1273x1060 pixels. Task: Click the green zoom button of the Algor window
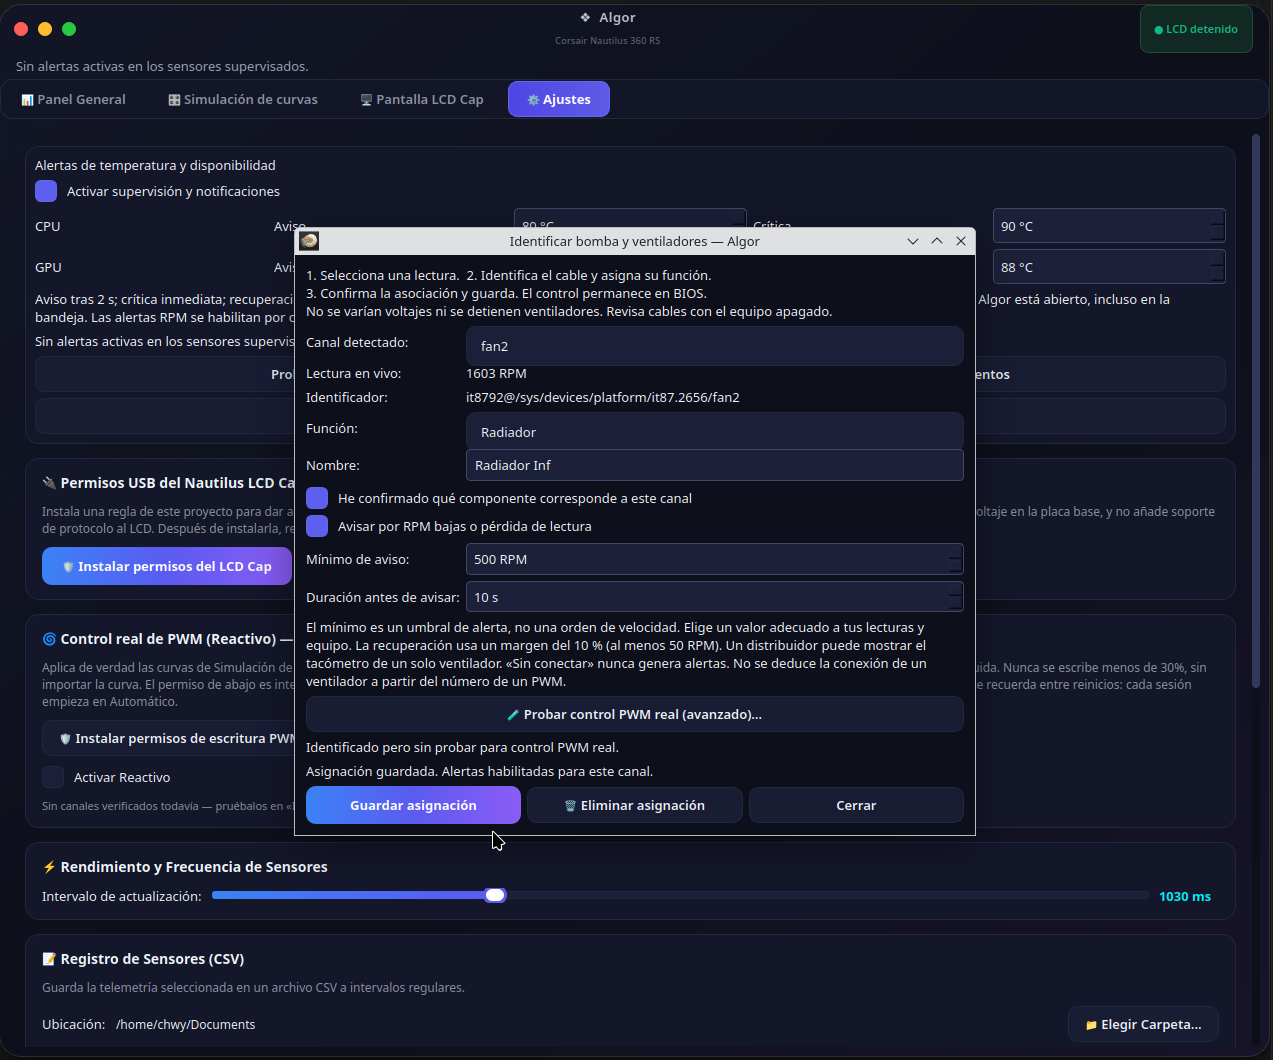(x=69, y=29)
